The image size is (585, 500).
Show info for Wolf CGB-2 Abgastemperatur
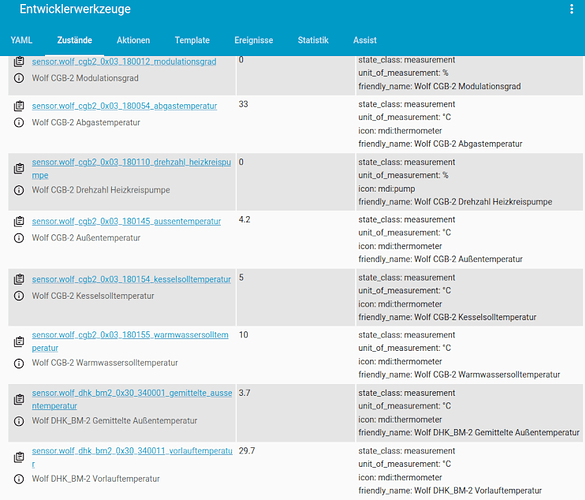(19, 122)
